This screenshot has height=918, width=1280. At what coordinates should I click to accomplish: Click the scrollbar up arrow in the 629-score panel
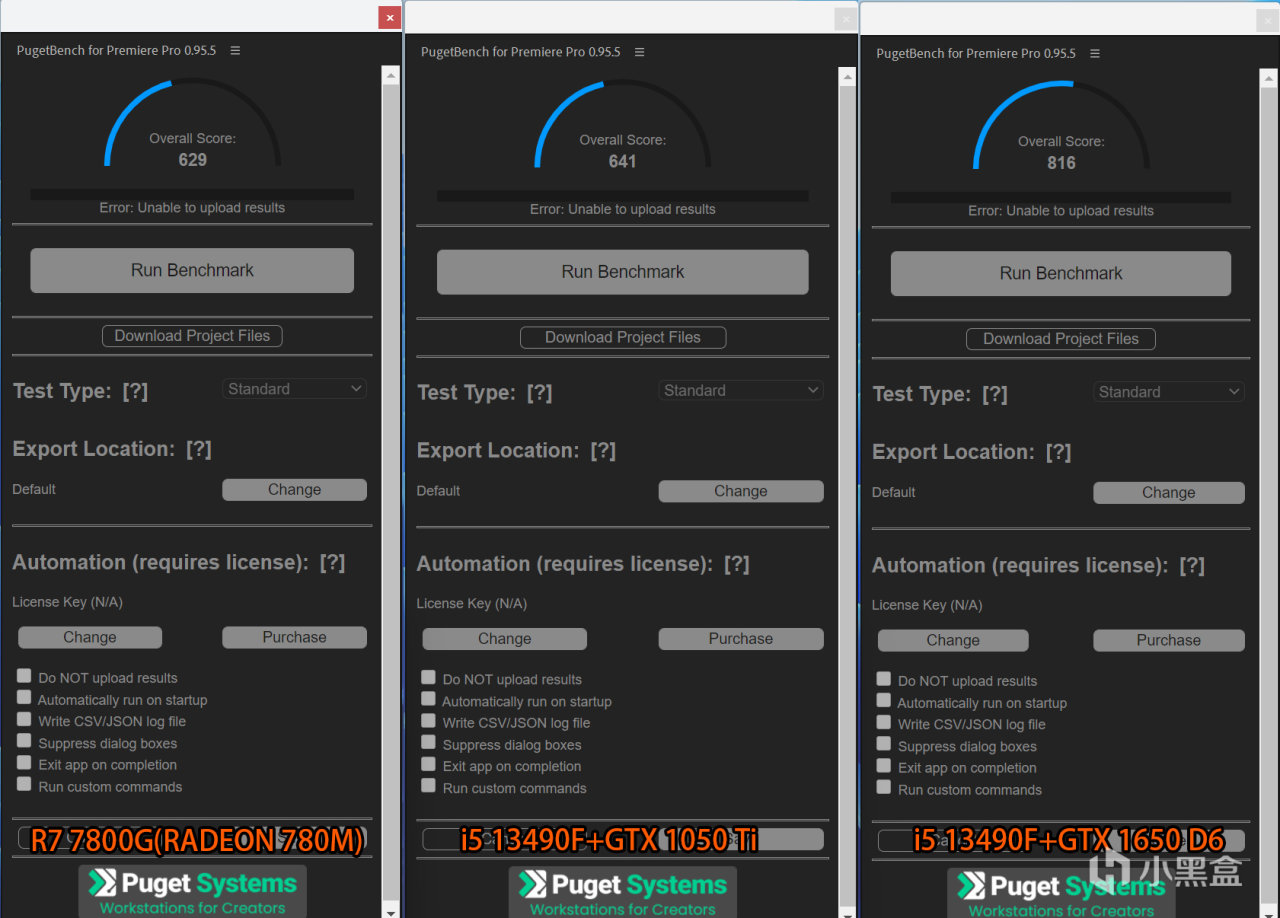coord(391,75)
